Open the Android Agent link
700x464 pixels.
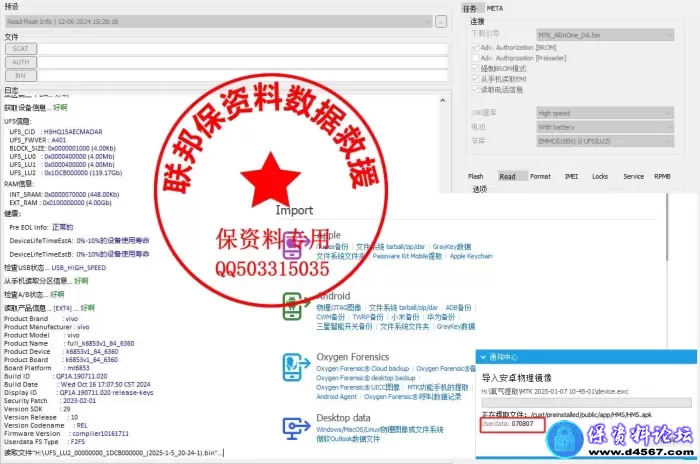[337, 397]
